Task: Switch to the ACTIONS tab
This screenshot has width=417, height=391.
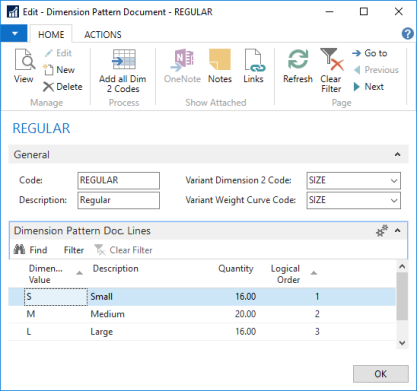Action: (103, 35)
